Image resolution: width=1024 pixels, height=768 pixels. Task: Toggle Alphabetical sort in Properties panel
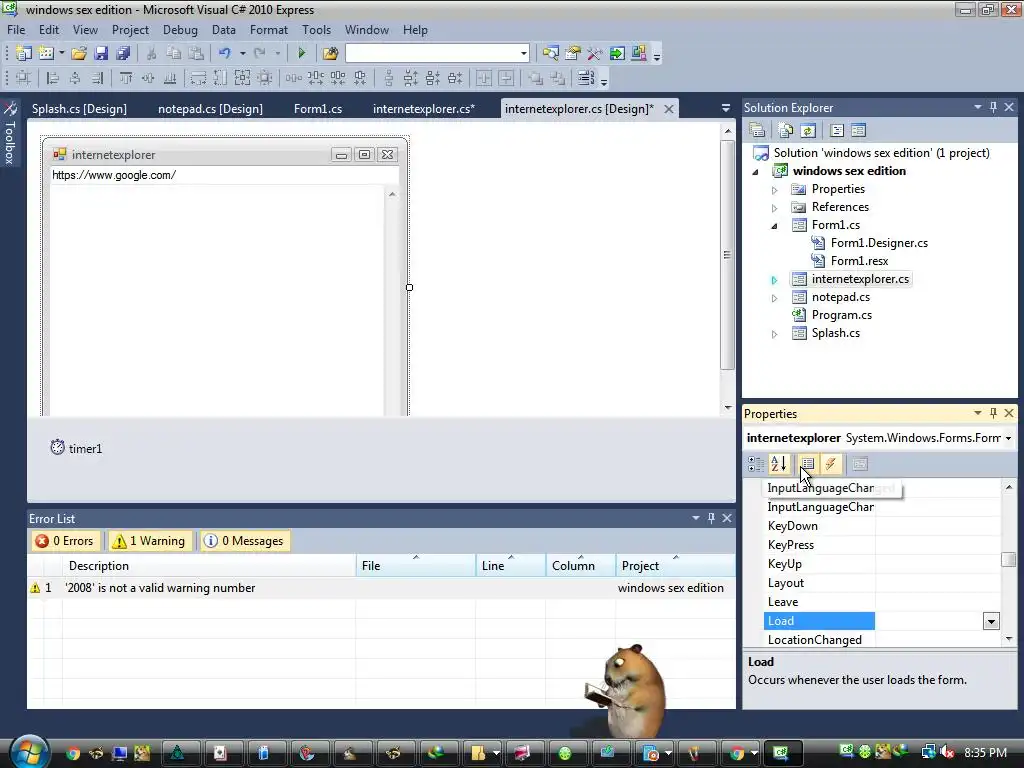pyautogui.click(x=778, y=464)
